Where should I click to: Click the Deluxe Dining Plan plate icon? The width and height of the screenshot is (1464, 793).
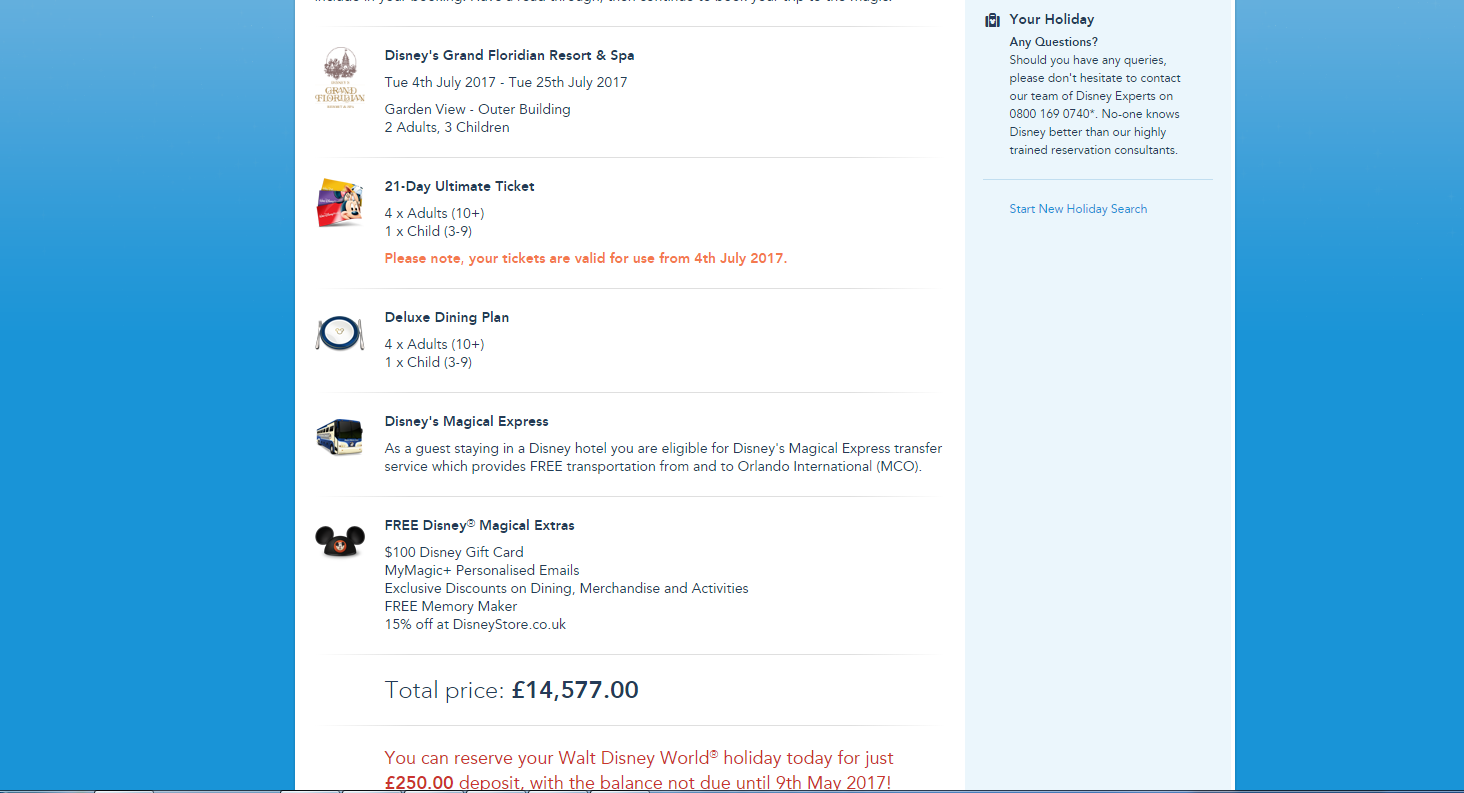[340, 333]
